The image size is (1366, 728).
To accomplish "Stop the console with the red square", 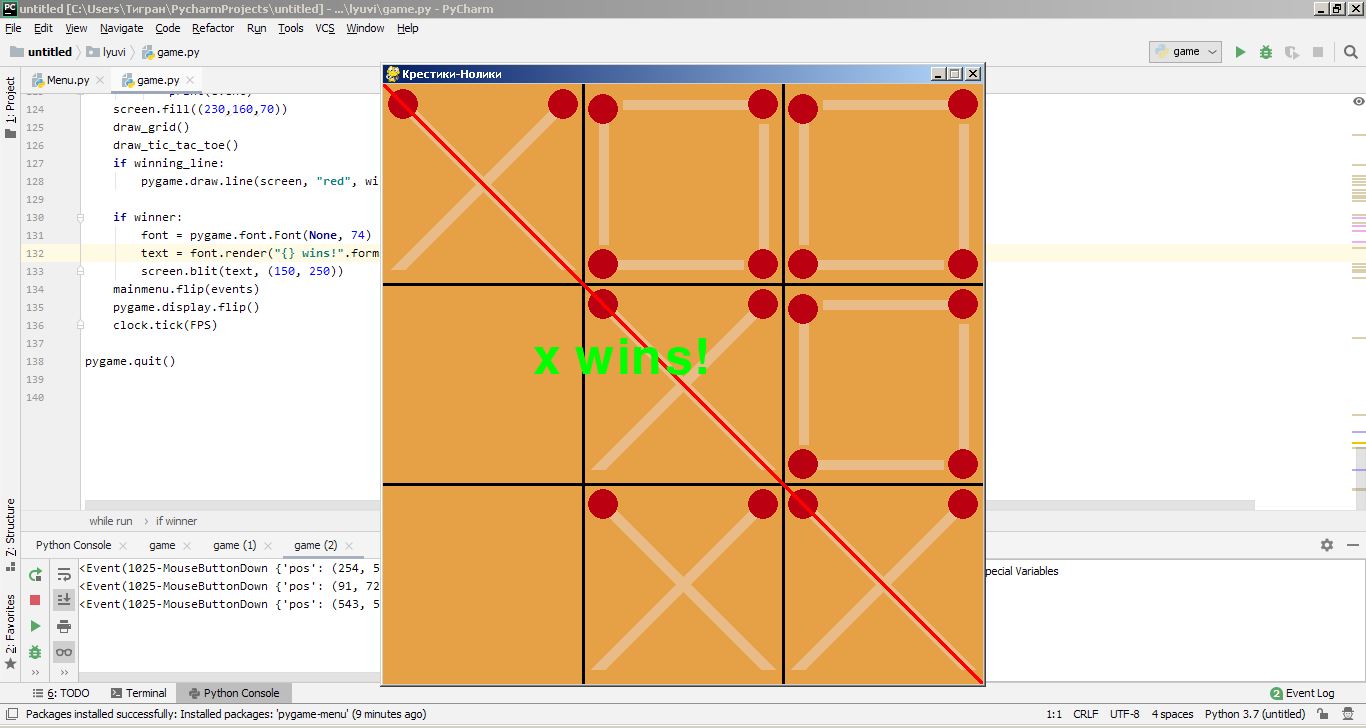I will [35, 600].
